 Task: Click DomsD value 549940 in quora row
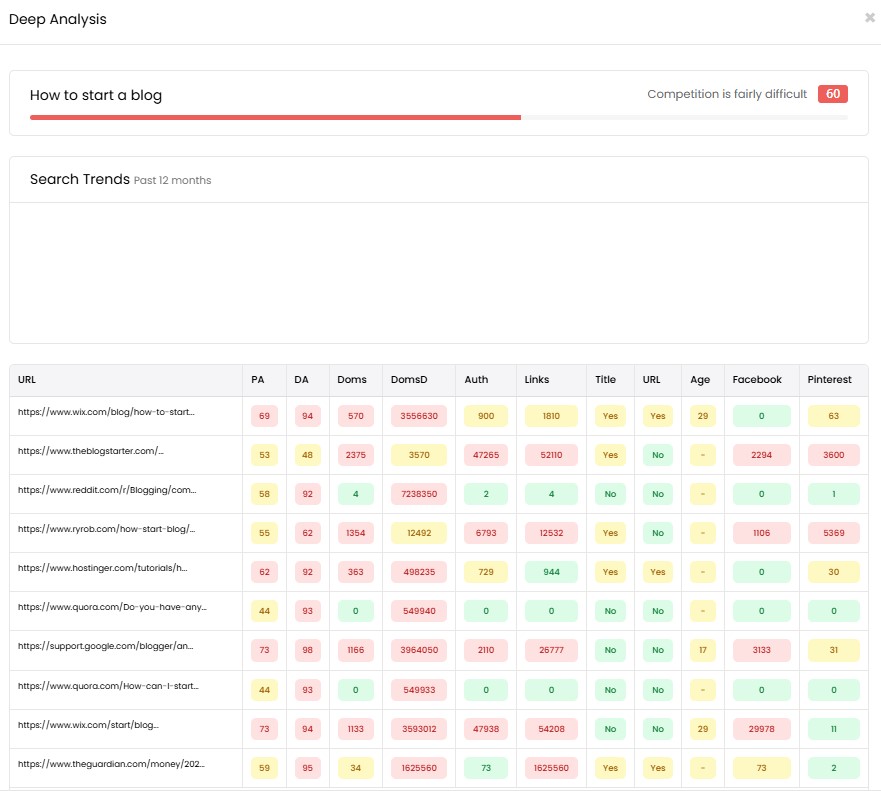click(x=419, y=611)
